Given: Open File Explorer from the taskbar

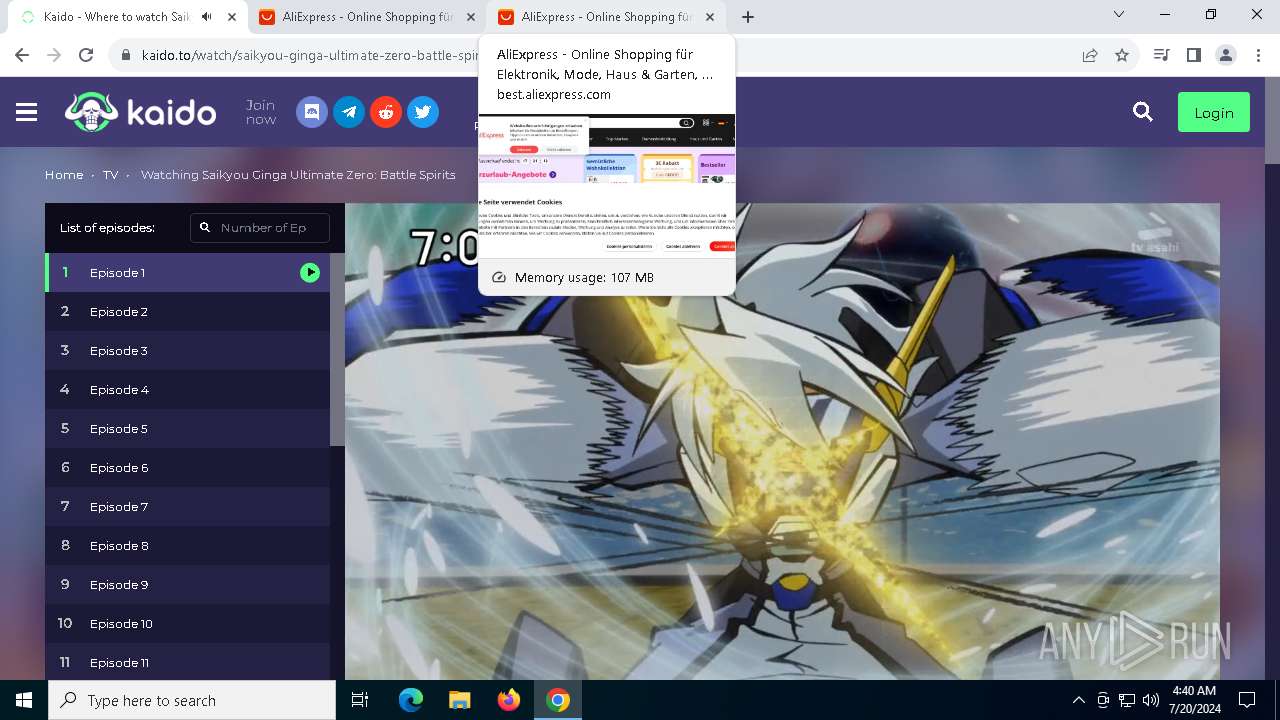Looking at the screenshot, I should click(459, 700).
